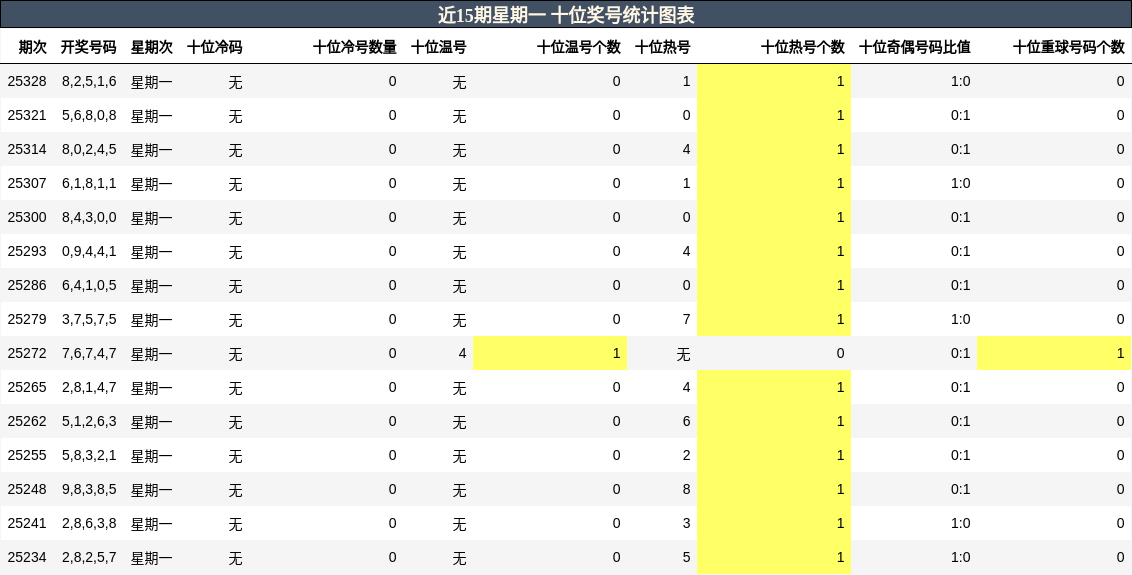The width and height of the screenshot is (1132, 575).
Task: Click period number 25255
Action: [27, 455]
